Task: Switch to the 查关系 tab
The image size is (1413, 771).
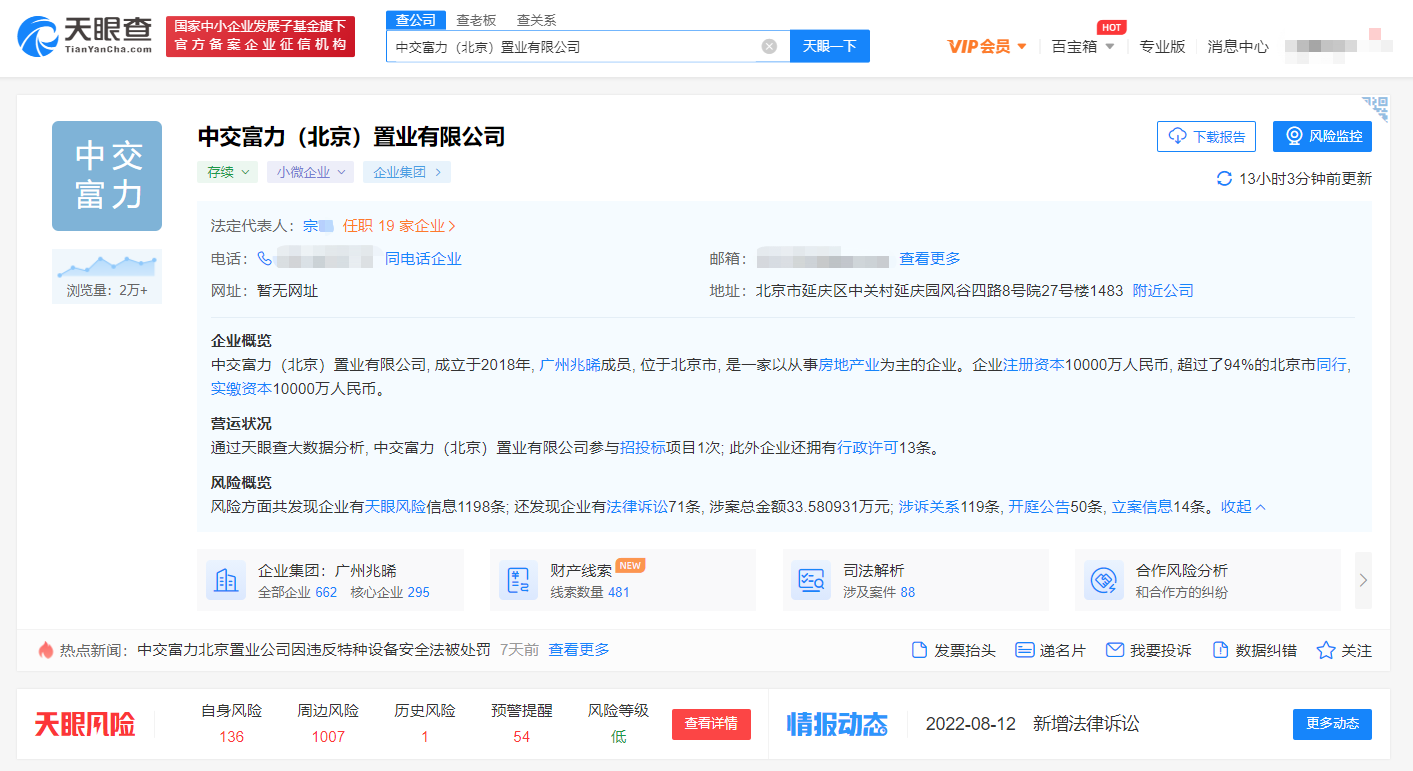Action: coord(537,20)
